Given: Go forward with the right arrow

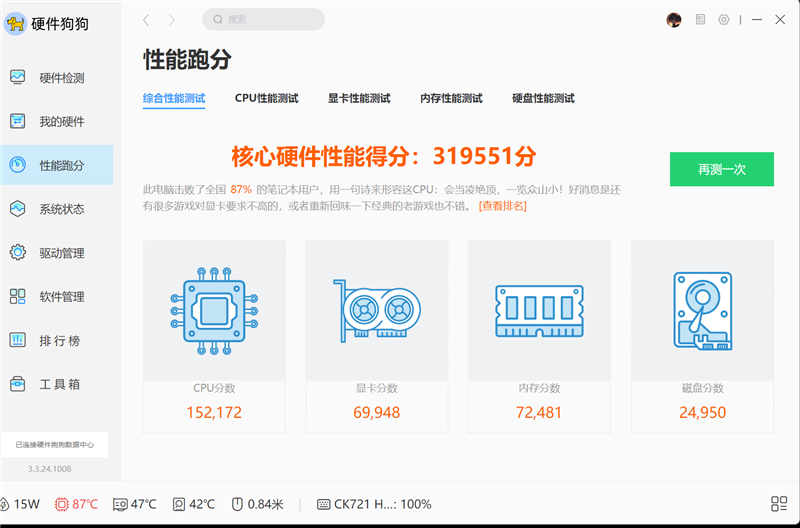Looking at the screenshot, I should (x=171, y=20).
